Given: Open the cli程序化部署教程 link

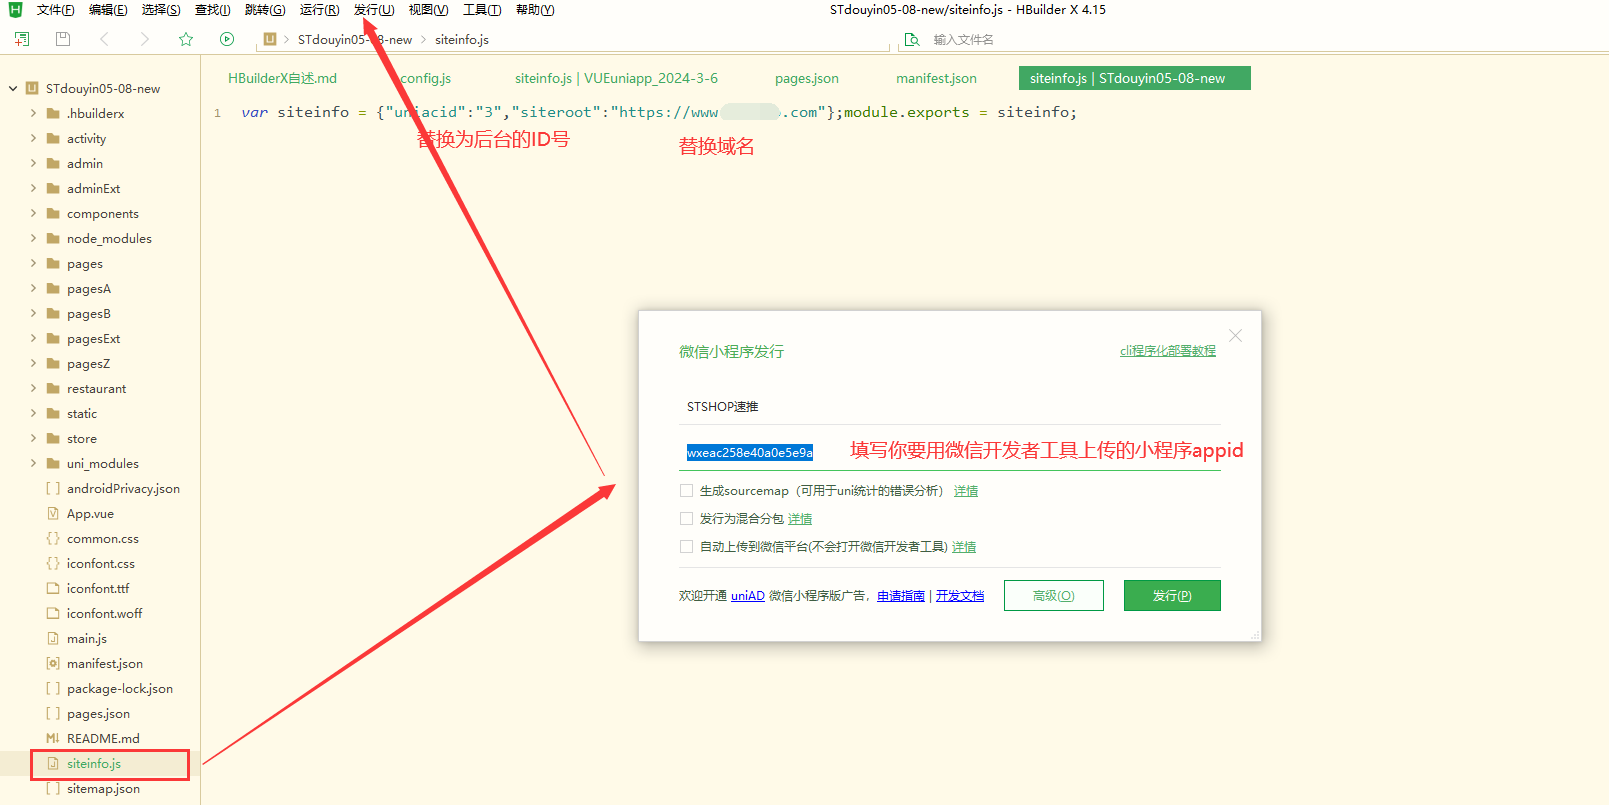Looking at the screenshot, I should point(1168,351).
